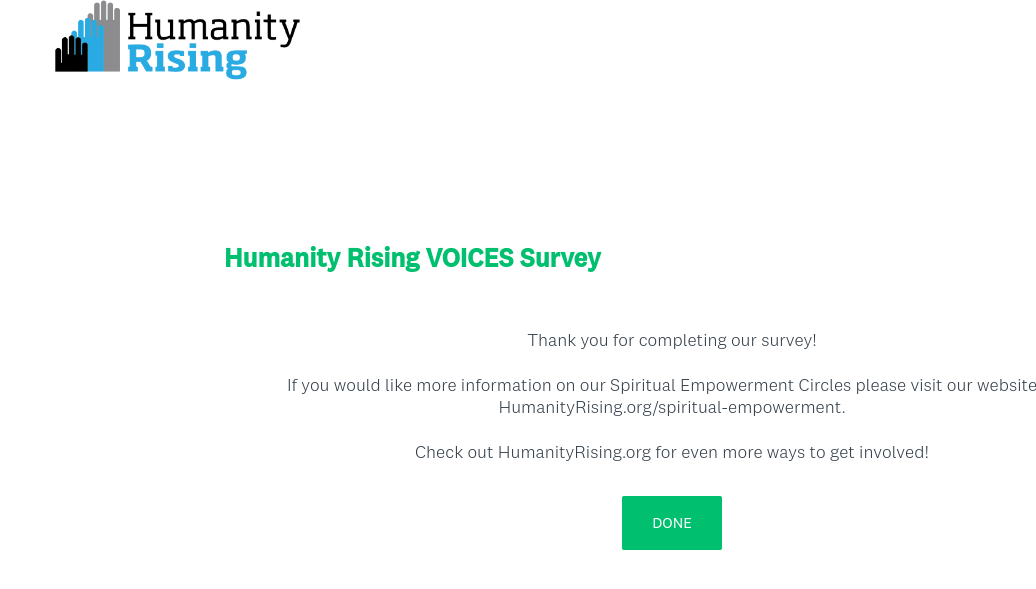The width and height of the screenshot is (1036, 589).
Task: Click the word "Survey" in the green heading
Action: pos(560,258)
